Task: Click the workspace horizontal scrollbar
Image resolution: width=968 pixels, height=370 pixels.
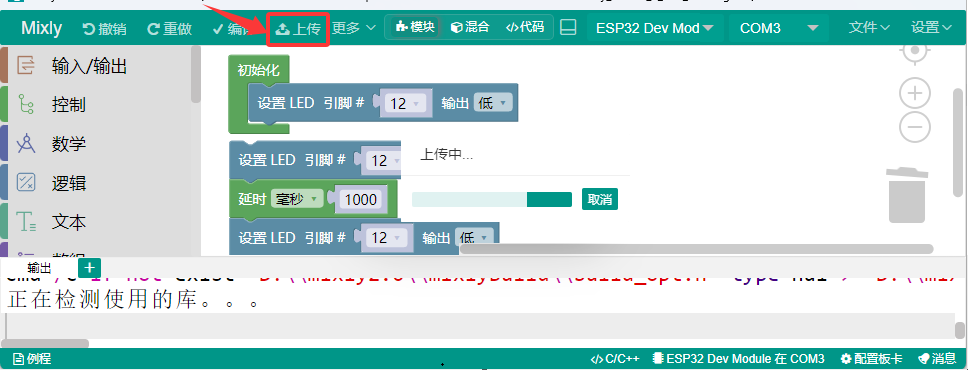Action: pyautogui.click(x=696, y=249)
